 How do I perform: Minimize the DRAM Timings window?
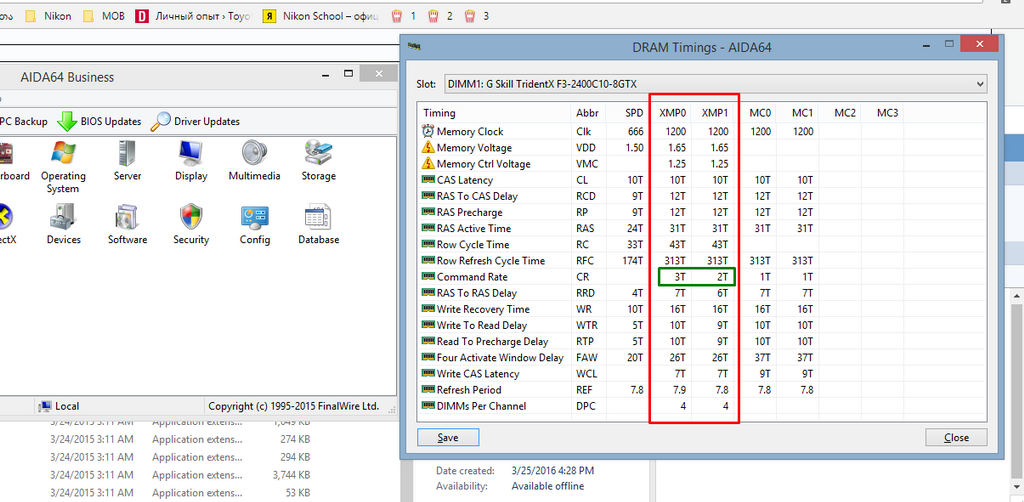tap(924, 44)
